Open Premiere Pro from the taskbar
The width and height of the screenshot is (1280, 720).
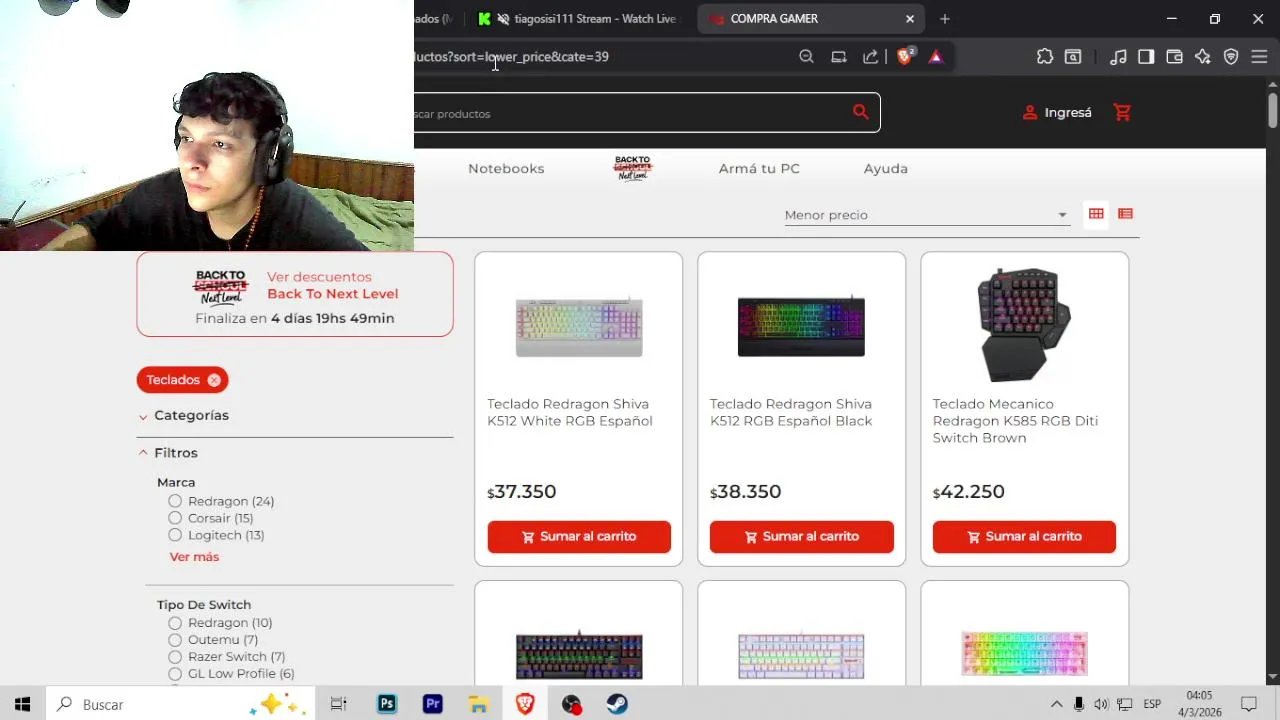pyautogui.click(x=432, y=704)
